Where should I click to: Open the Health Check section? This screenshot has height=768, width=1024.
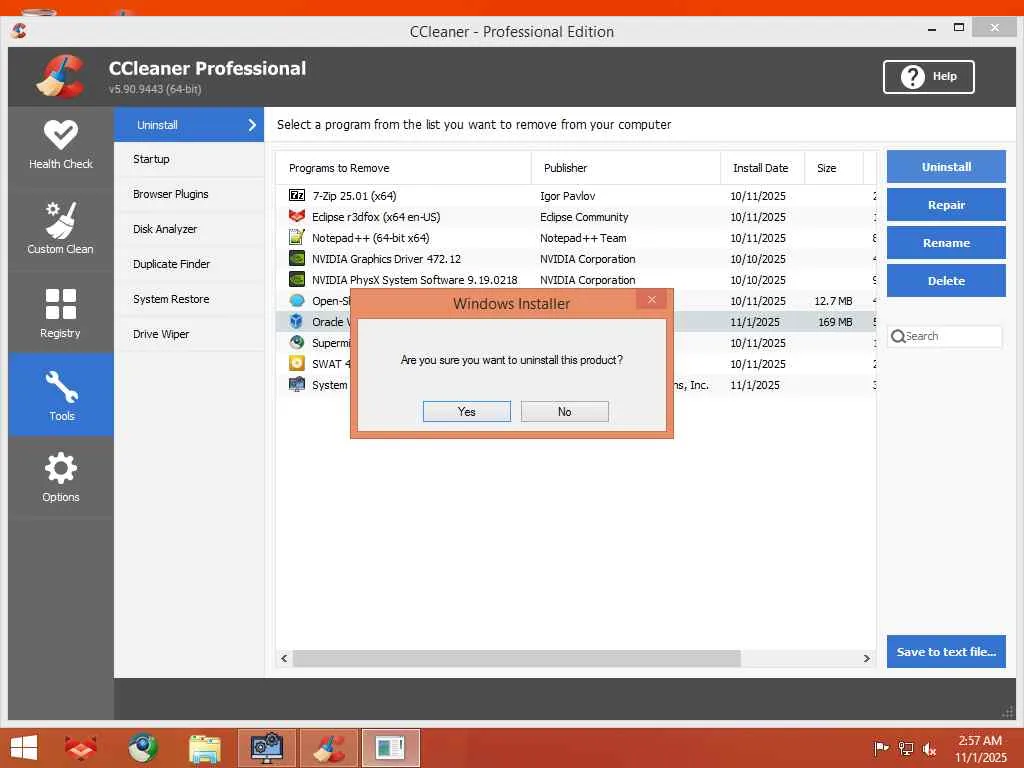pos(61,146)
